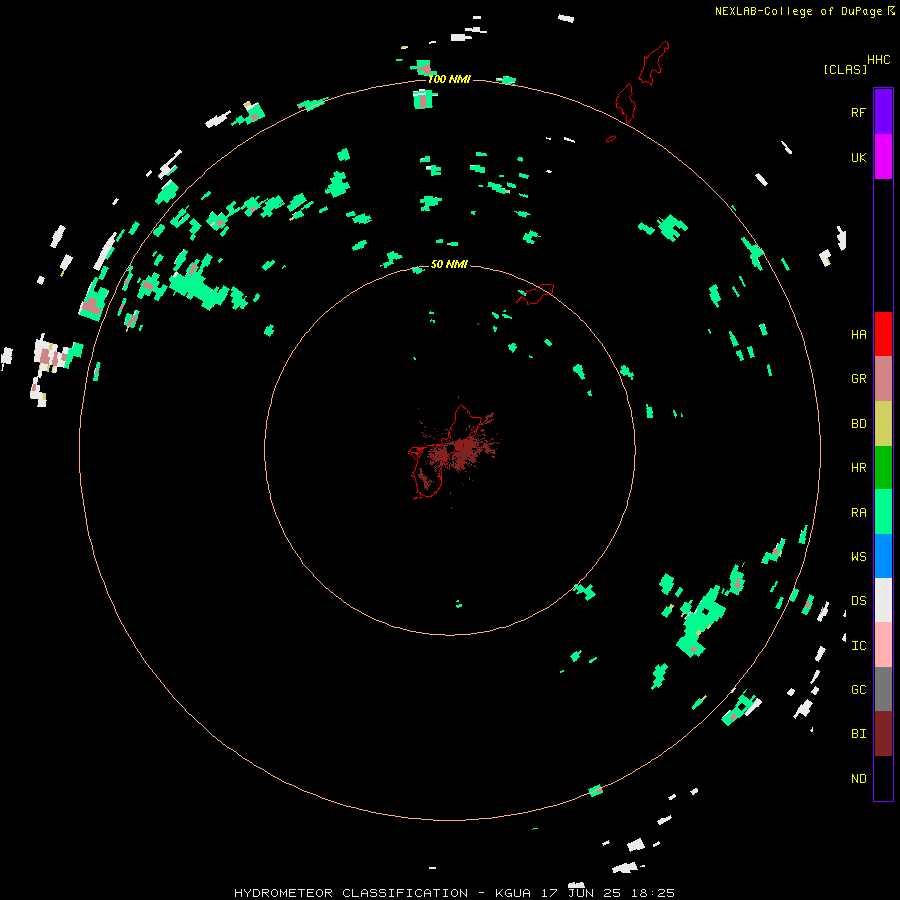Click the 'DS' legend label

tap(858, 601)
